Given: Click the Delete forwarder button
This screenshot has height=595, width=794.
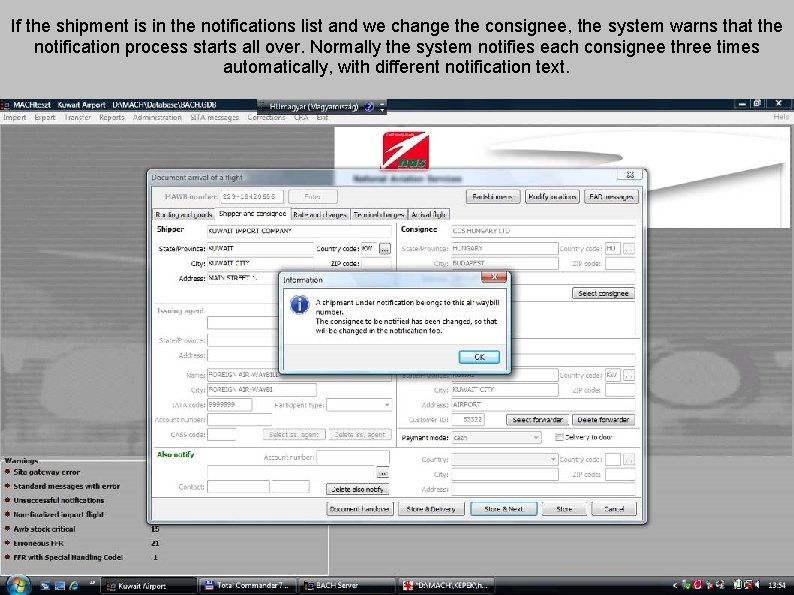Looking at the screenshot, I should pos(603,420).
